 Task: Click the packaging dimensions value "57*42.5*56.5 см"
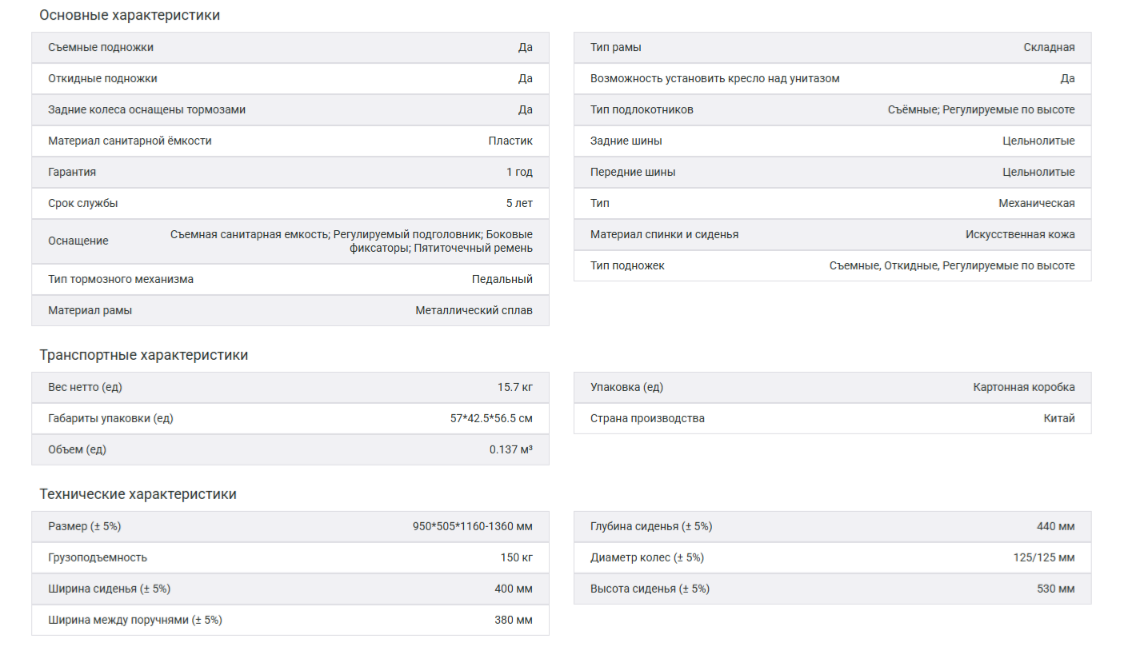pyautogui.click(x=491, y=418)
